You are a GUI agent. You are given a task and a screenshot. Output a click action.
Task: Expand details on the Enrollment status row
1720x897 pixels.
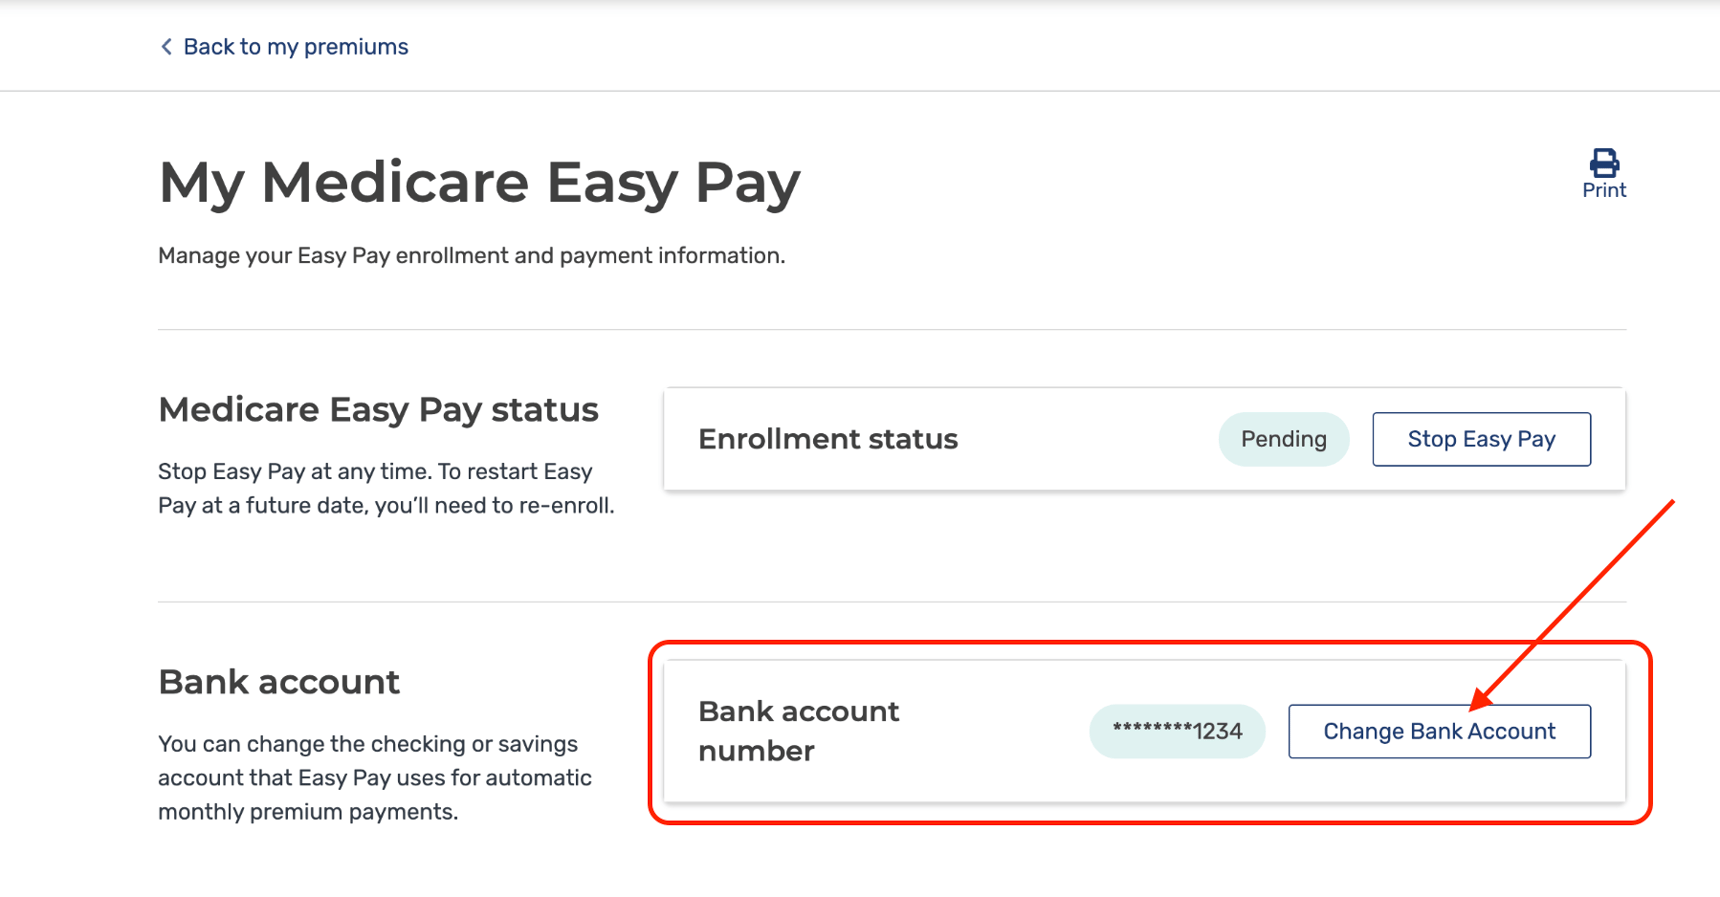point(828,439)
